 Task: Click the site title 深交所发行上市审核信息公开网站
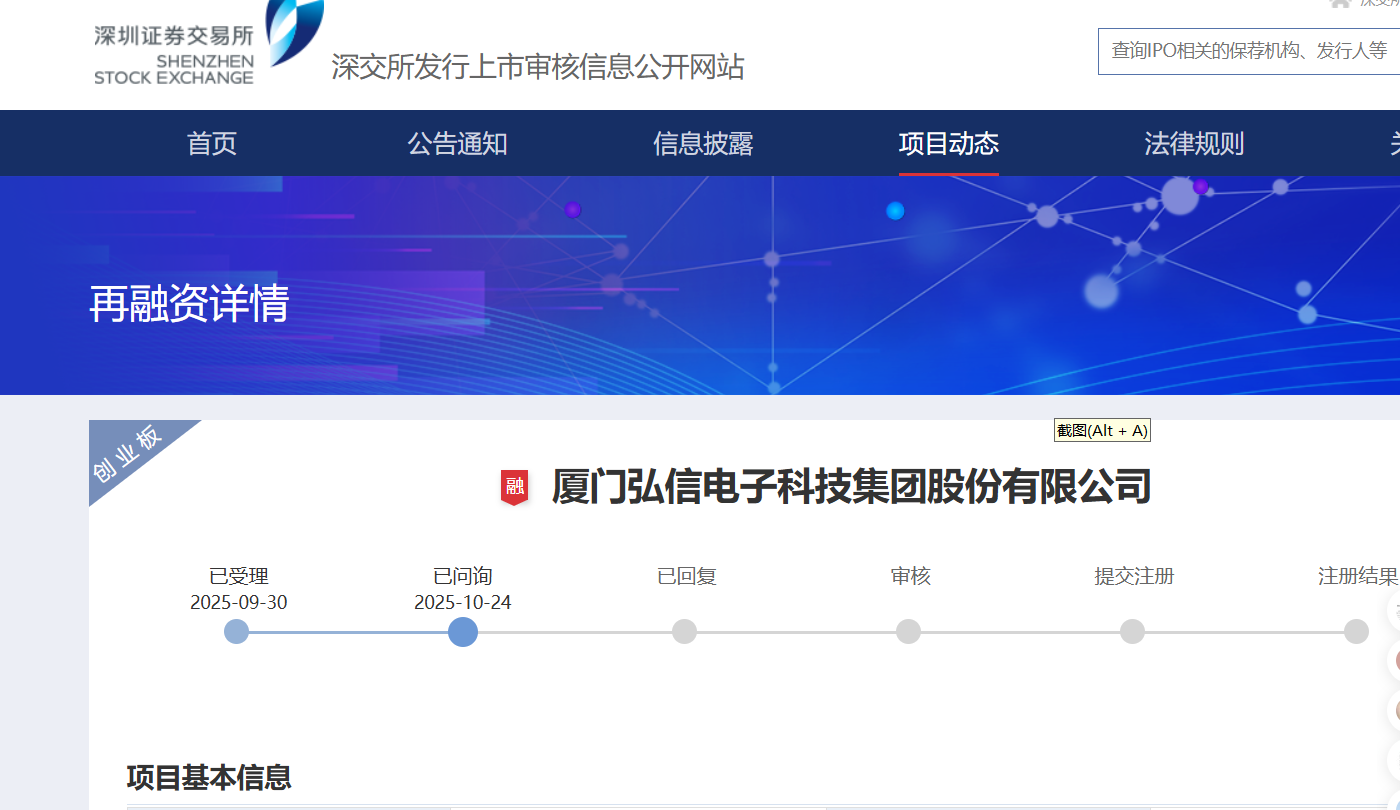[538, 67]
